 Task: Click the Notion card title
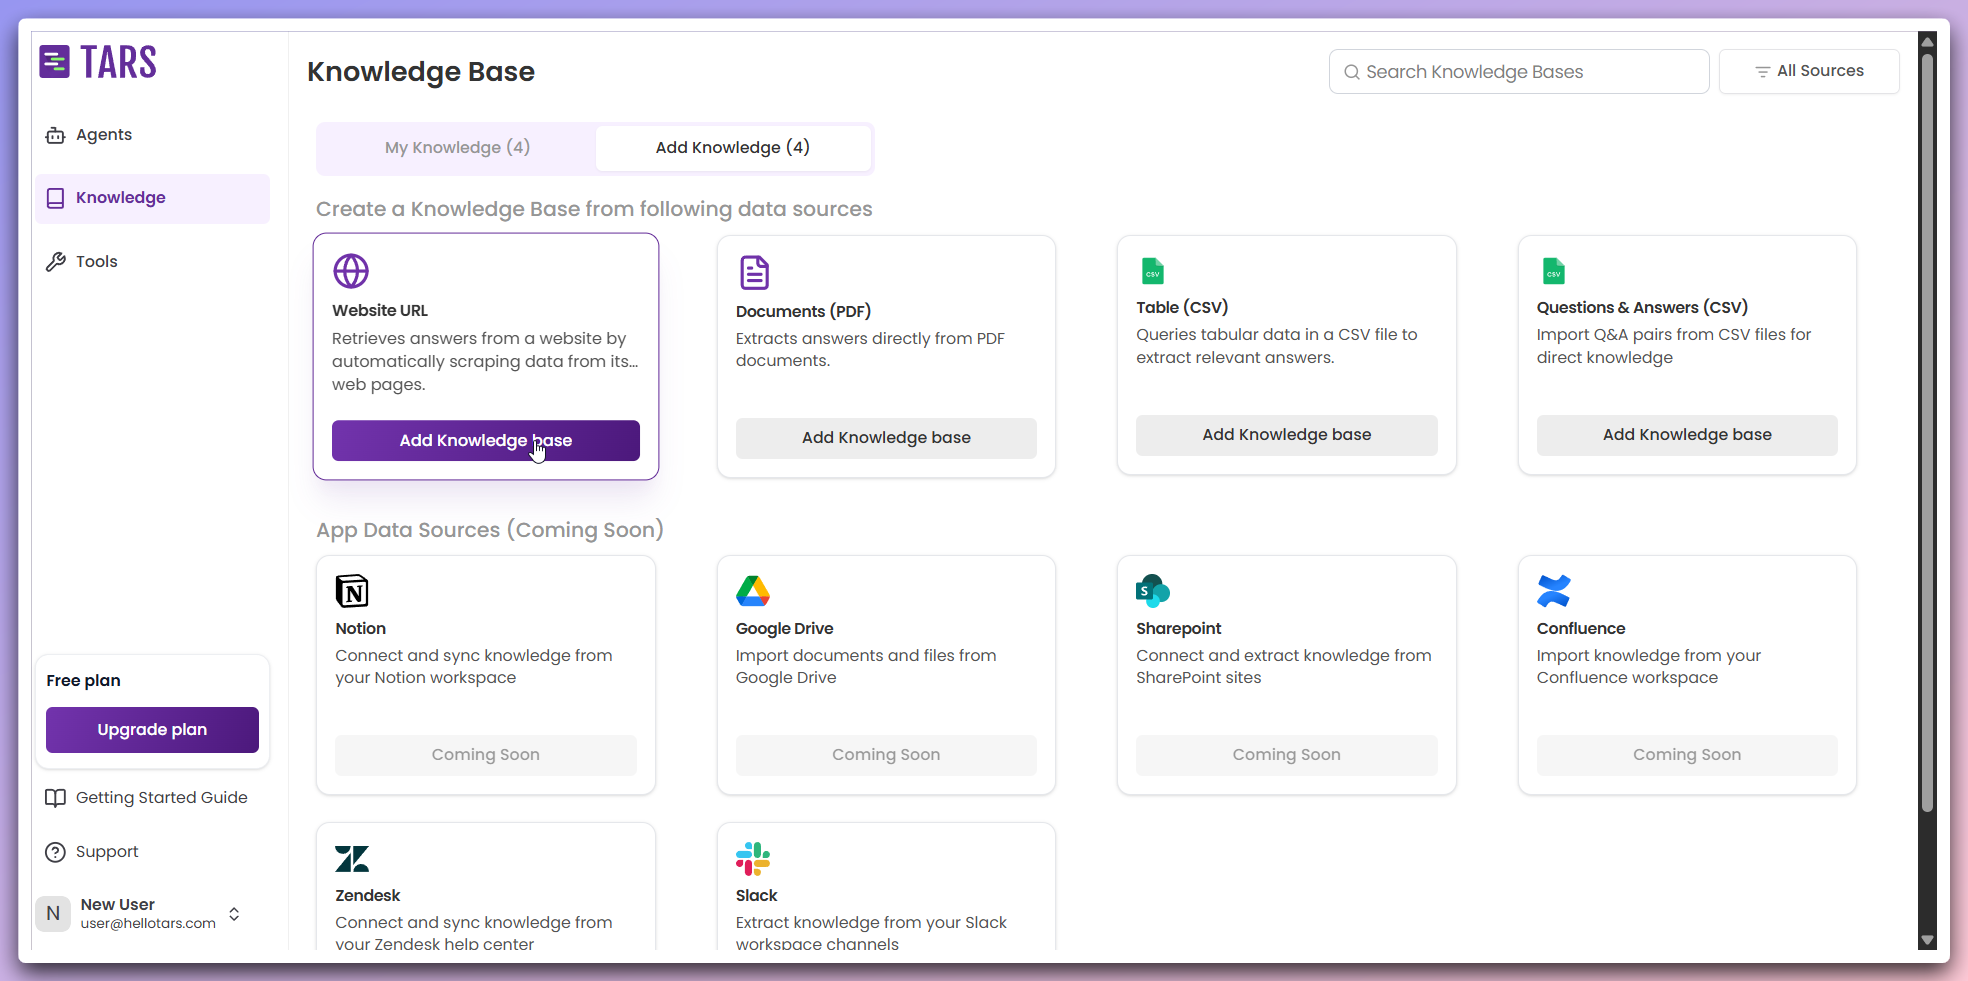click(360, 629)
